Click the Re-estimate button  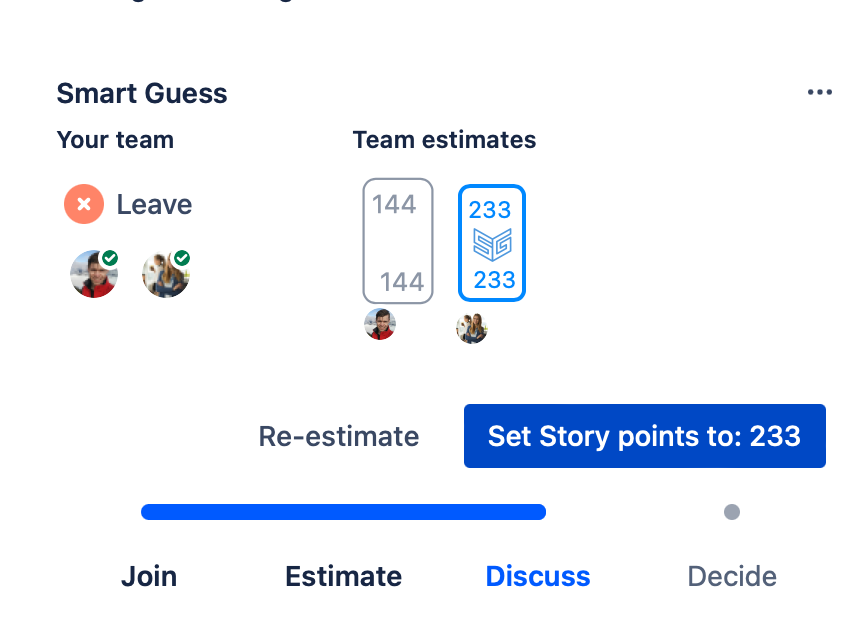pyautogui.click(x=338, y=436)
